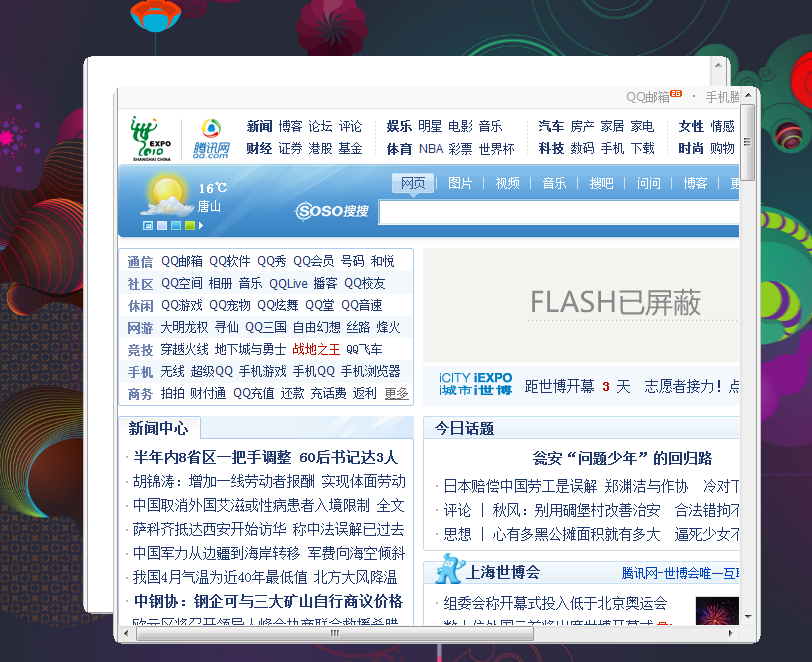Open the 手机浏览器 link

pyautogui.click(x=370, y=371)
